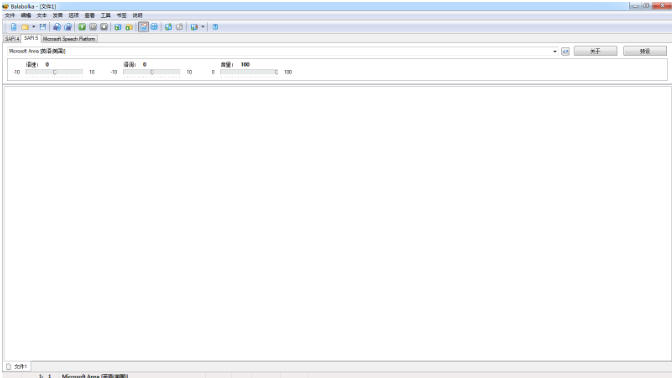Image resolution: width=672 pixels, height=378 pixels.
Task: Click the small blue icon button beside voice dropdown
Action: 565,51
